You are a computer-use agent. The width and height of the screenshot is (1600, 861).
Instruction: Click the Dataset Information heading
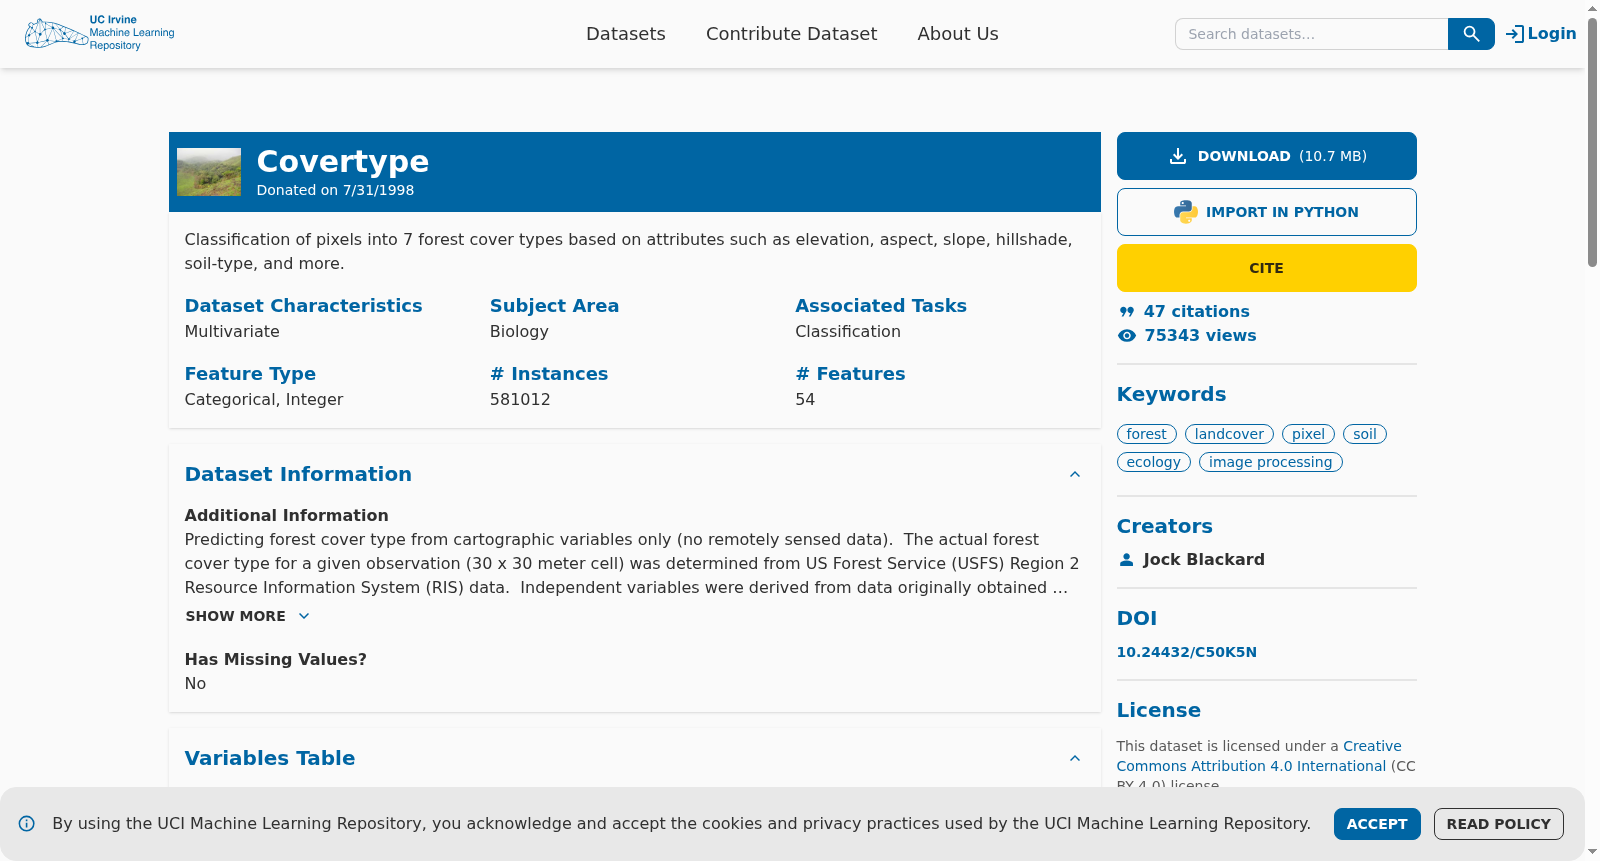[298, 474]
